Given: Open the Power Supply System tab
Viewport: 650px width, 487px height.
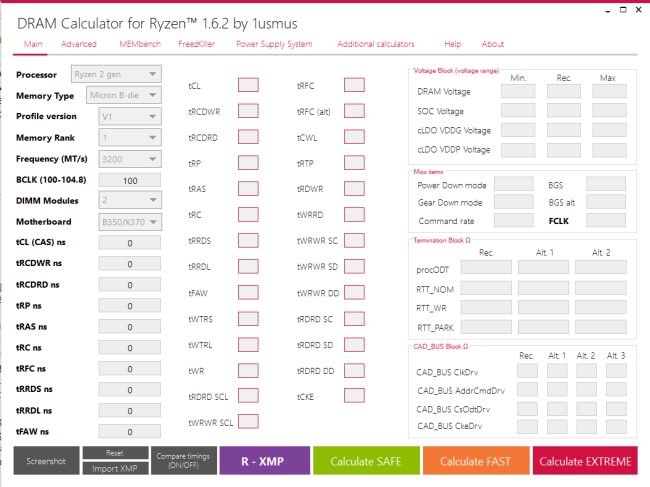Looking at the screenshot, I should pos(274,44).
